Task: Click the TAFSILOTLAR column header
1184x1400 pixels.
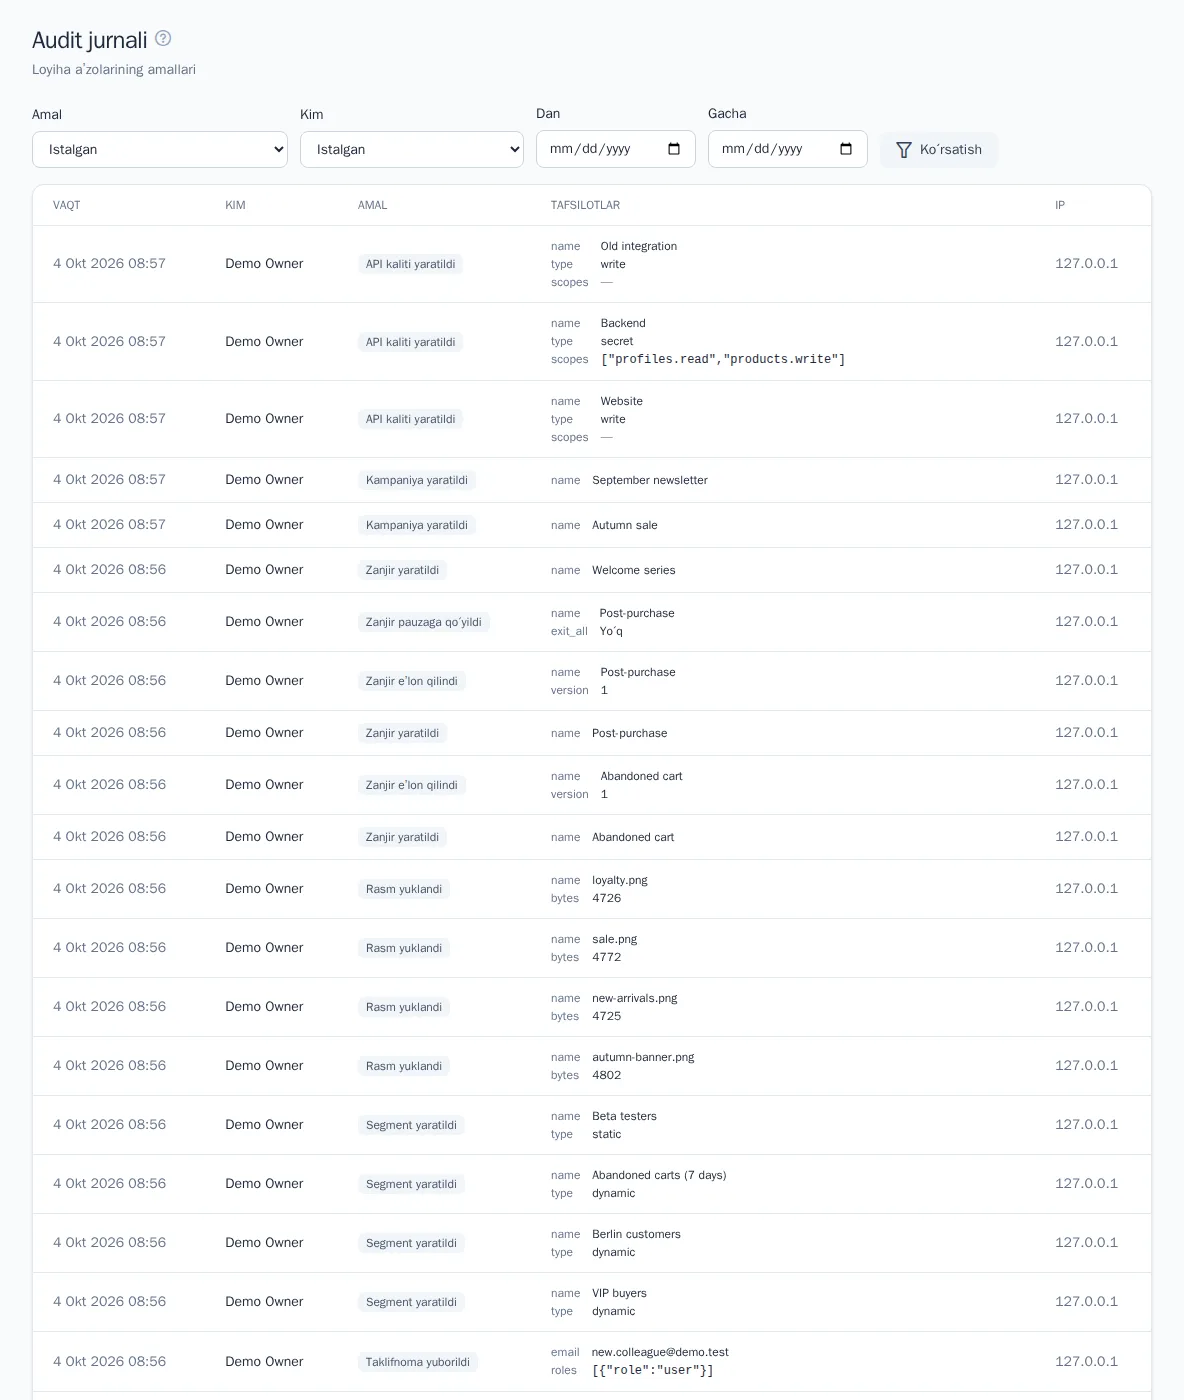Action: coord(585,205)
